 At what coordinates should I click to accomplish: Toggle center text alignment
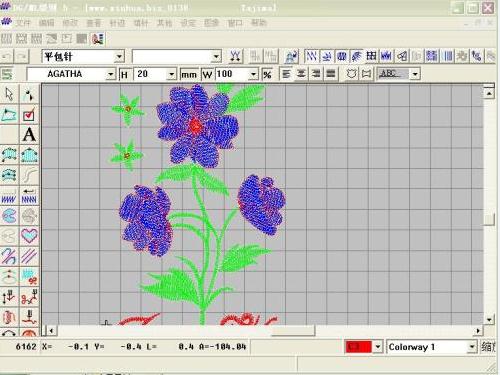coord(301,74)
